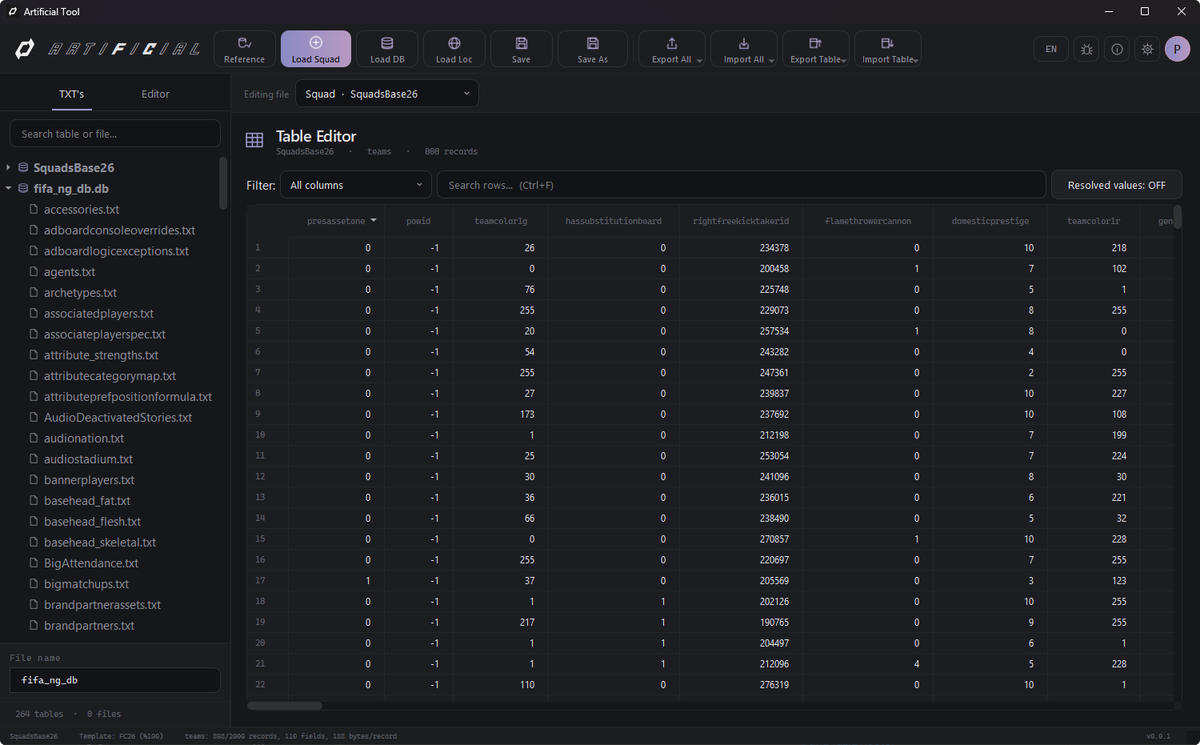Open the Import All dropdown arrow

point(772,60)
